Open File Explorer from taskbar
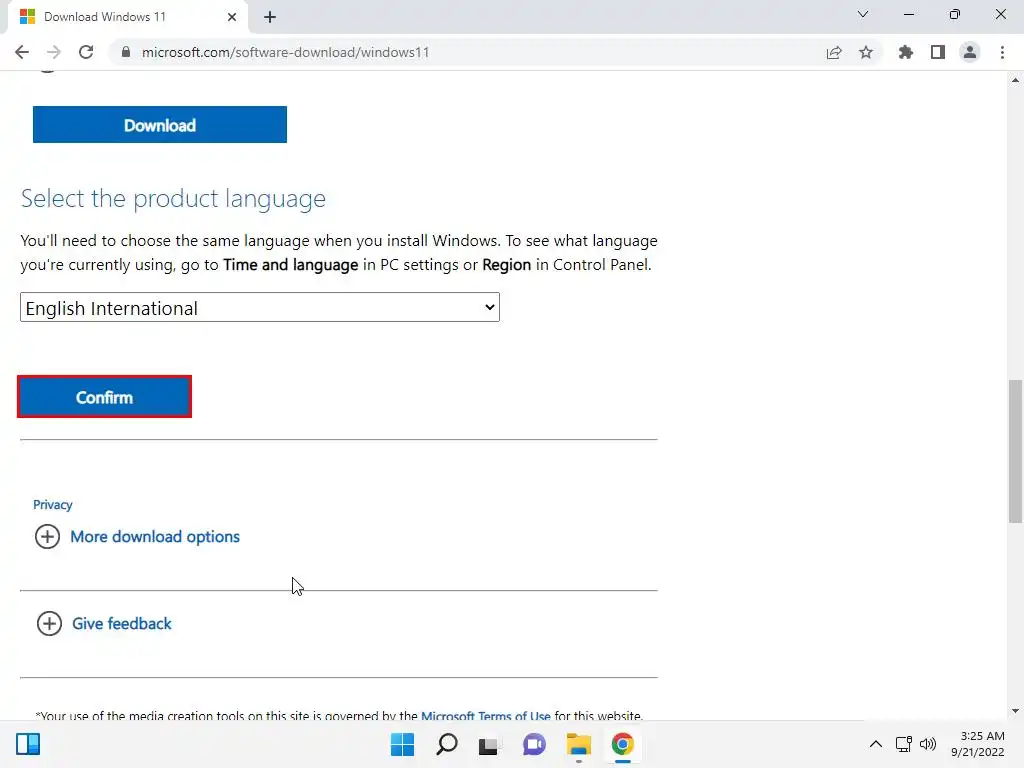 [x=579, y=744]
